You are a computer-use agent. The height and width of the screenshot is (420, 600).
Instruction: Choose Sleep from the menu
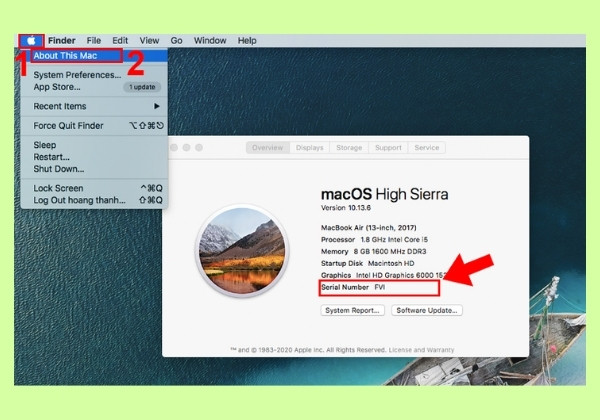[x=95, y=145]
